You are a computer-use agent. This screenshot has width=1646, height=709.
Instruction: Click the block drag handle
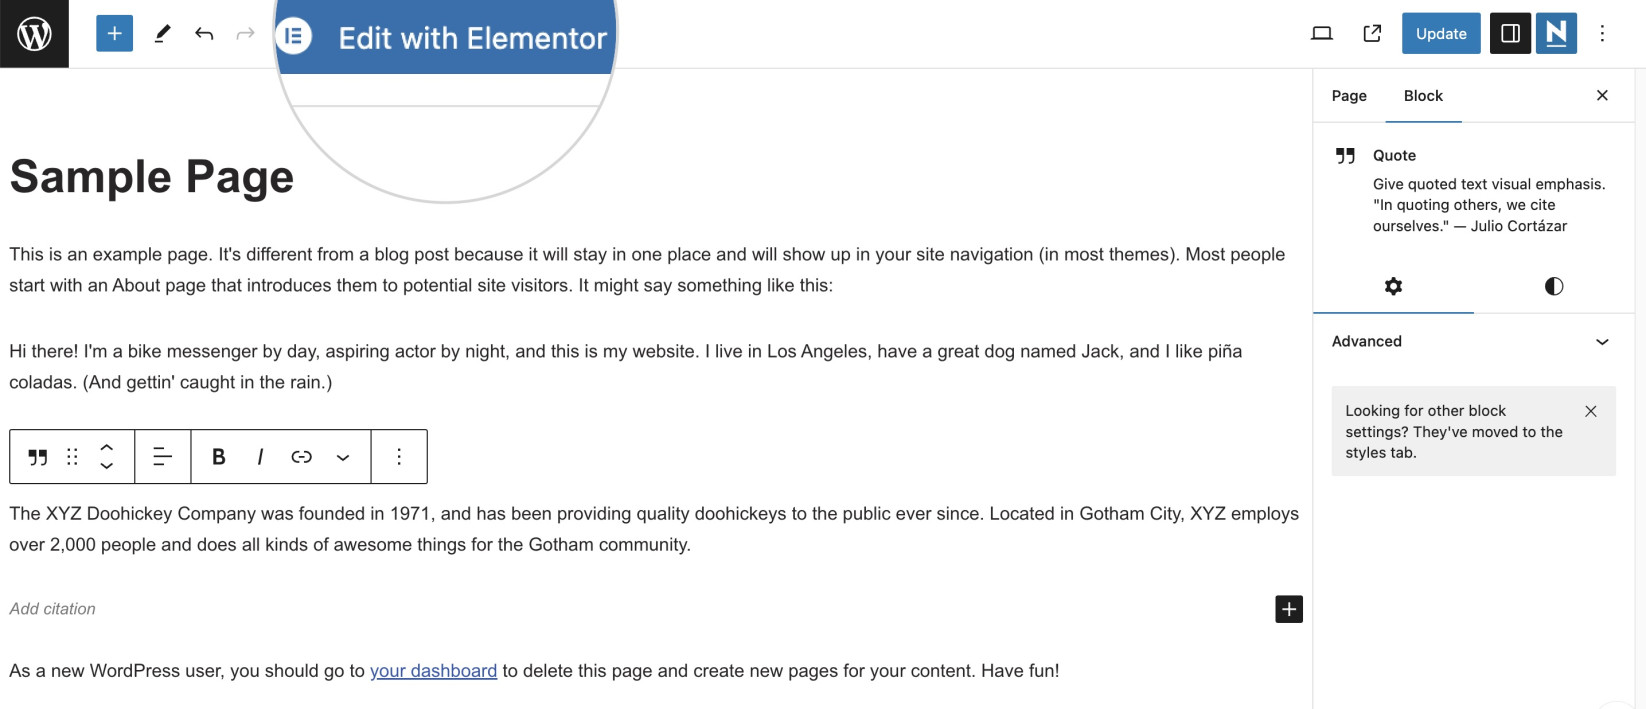coord(72,457)
